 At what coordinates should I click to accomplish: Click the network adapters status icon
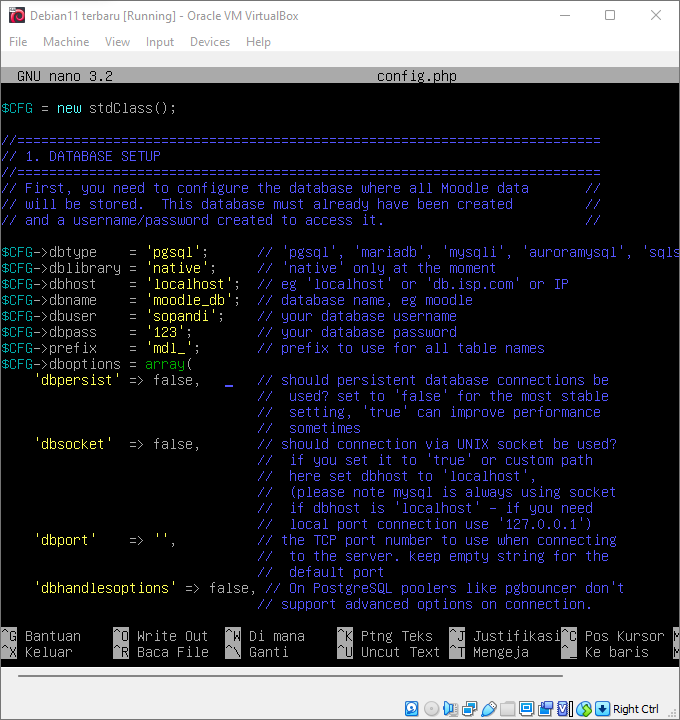470,709
